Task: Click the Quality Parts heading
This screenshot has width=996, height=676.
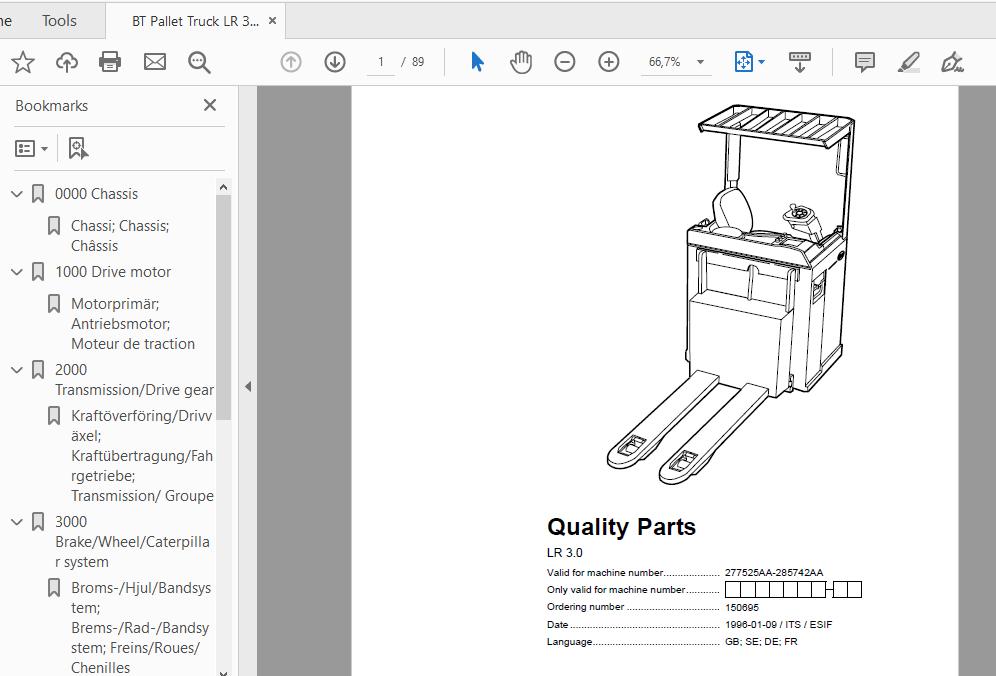Action: click(621, 527)
